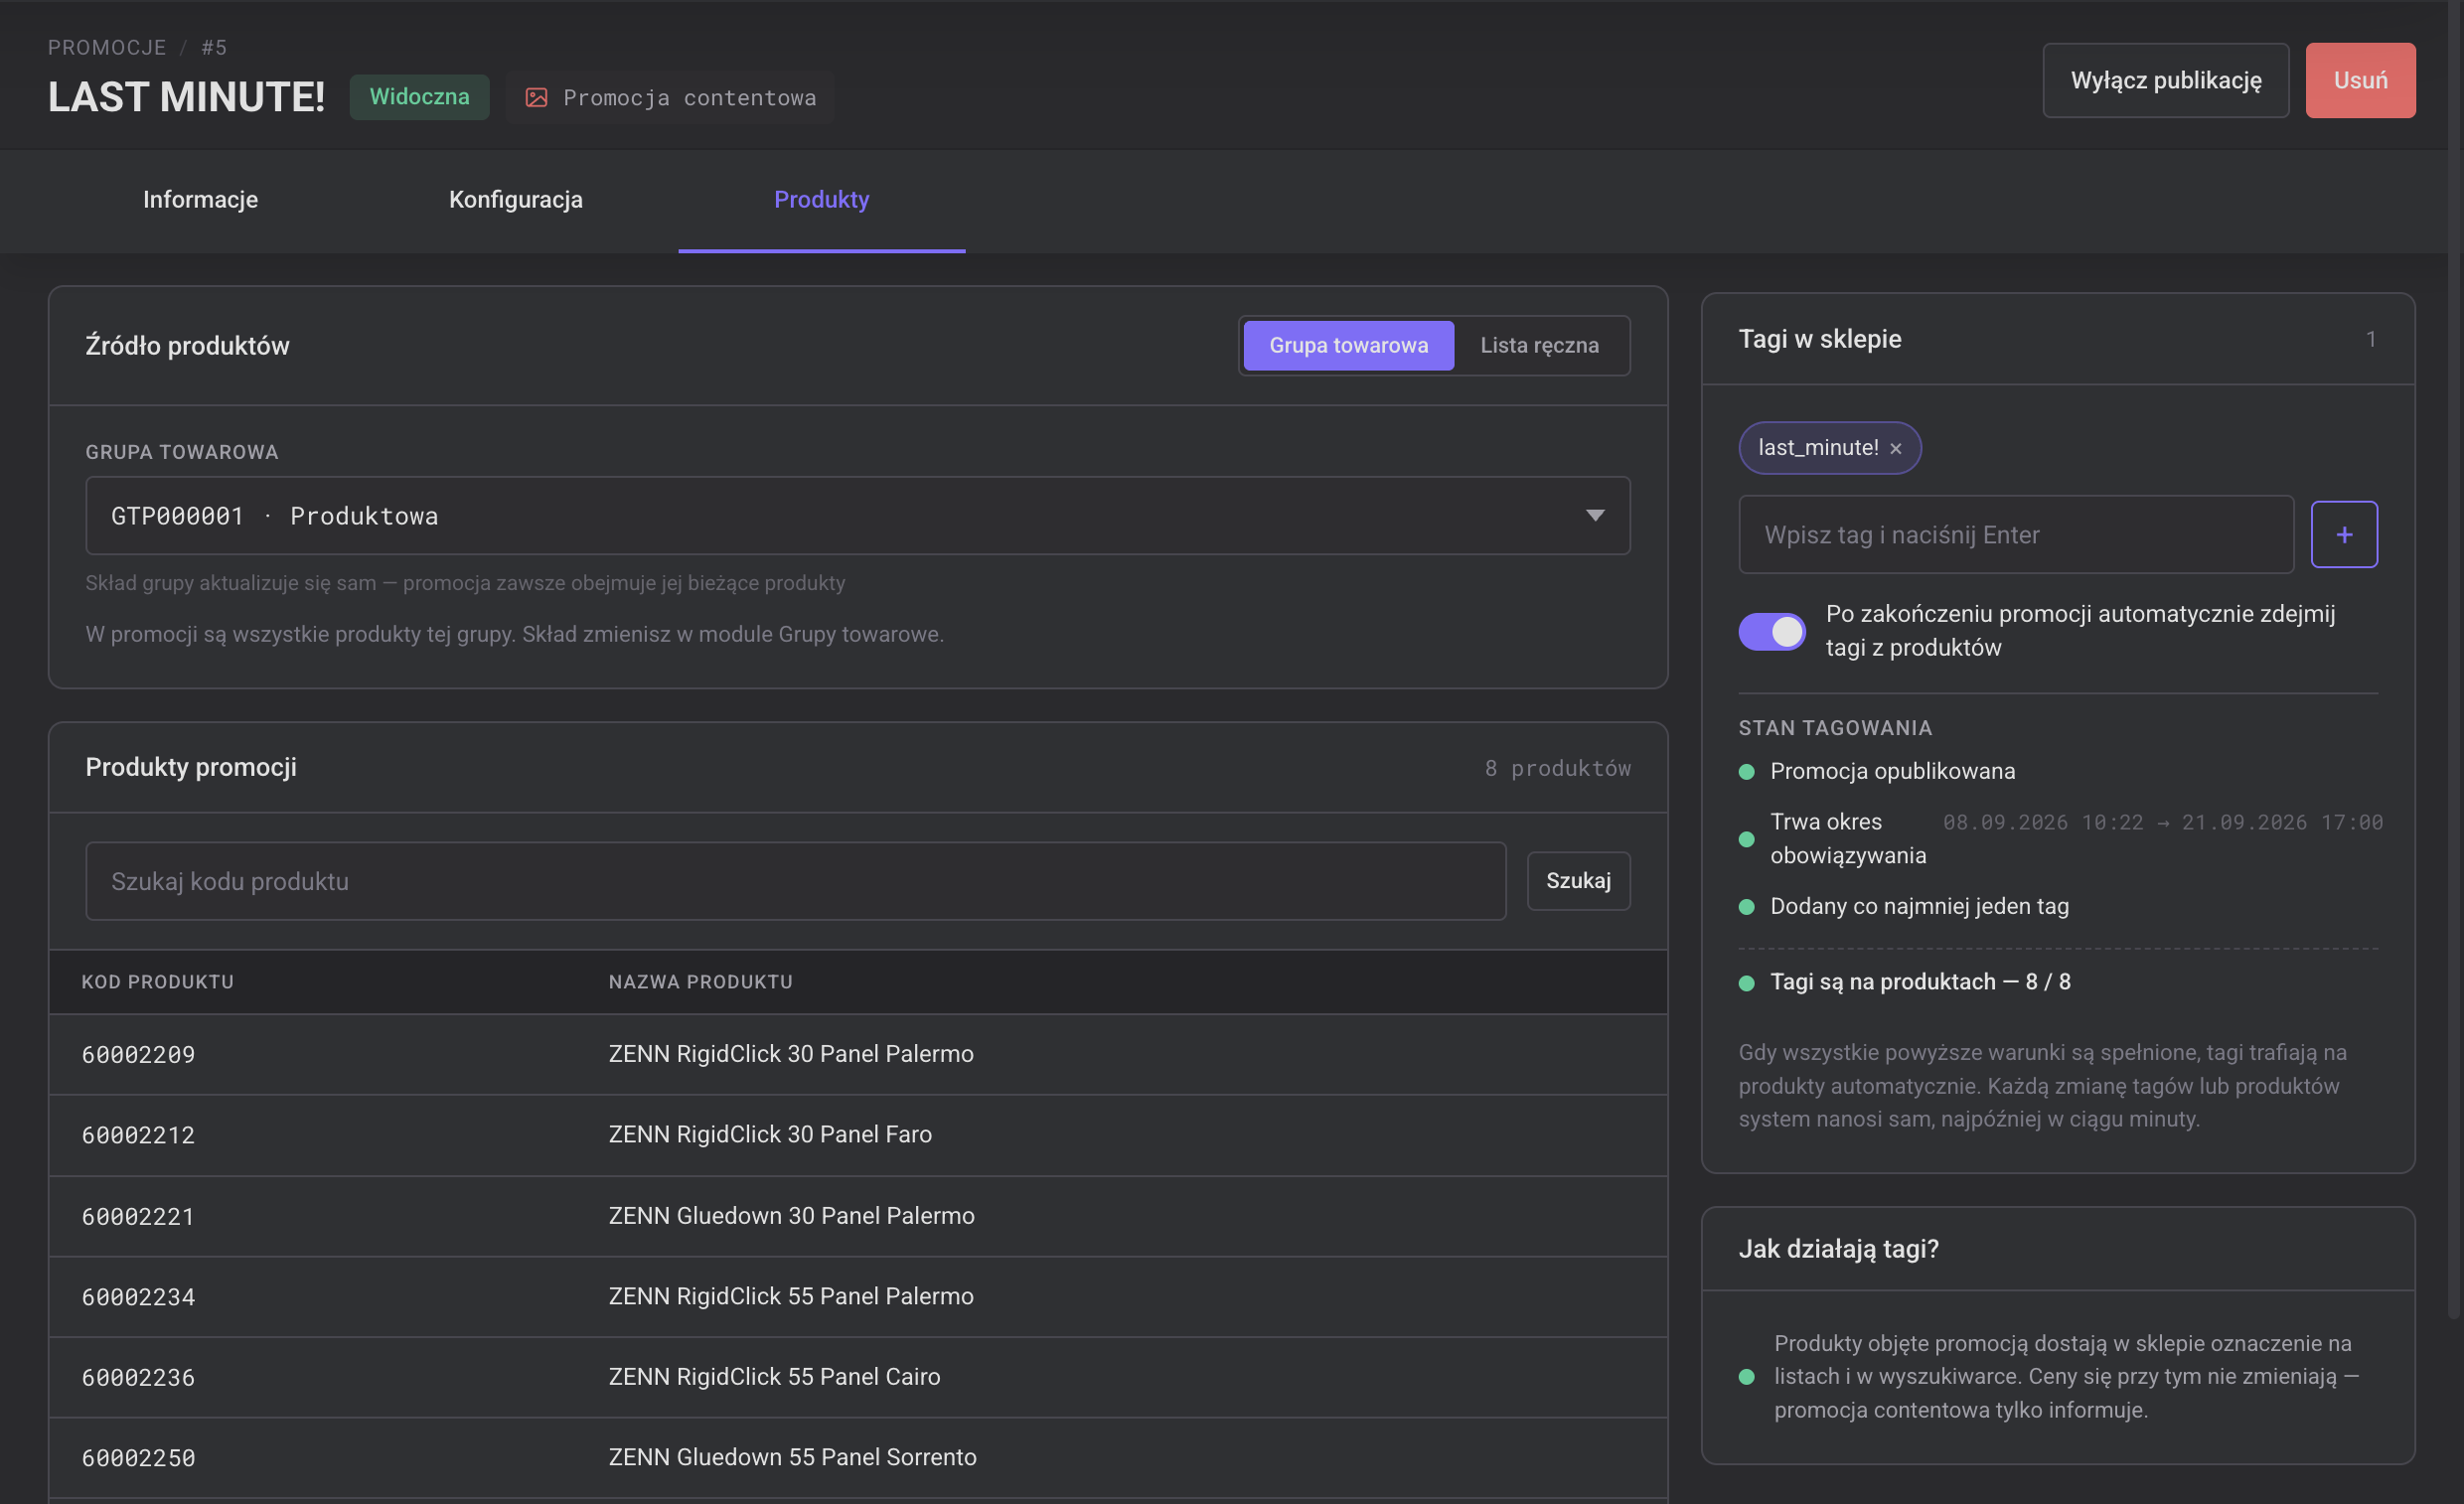Click the 8 produktów counter
This screenshot has width=2464, height=1504.
click(1557, 768)
